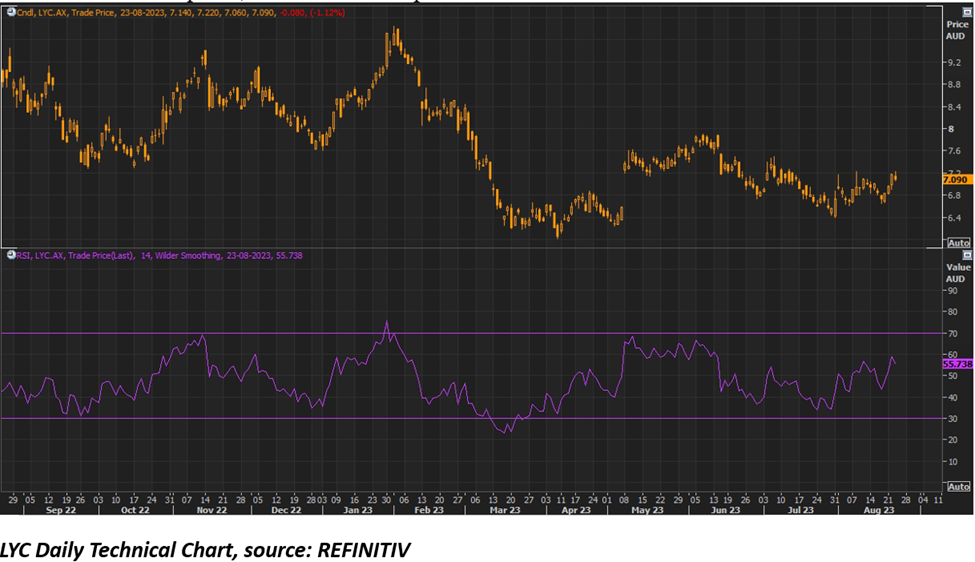The height and width of the screenshot is (562, 975).
Task: Click the 30 level on RSI axis
Action: (x=953, y=419)
